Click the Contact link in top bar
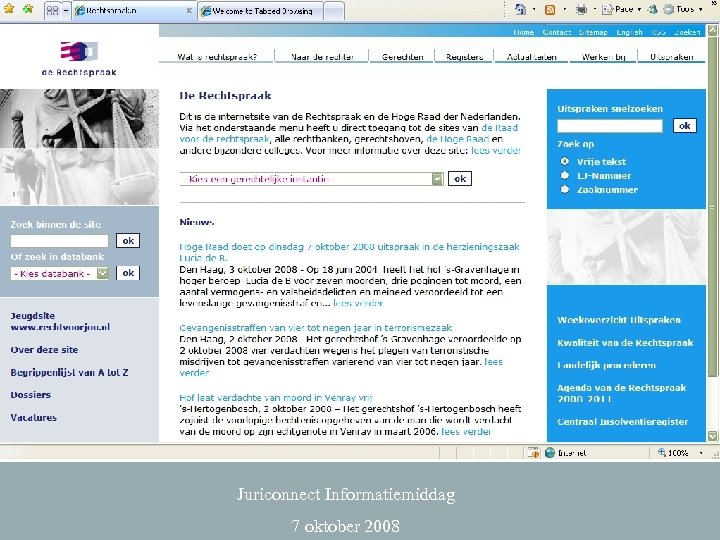 [x=557, y=32]
